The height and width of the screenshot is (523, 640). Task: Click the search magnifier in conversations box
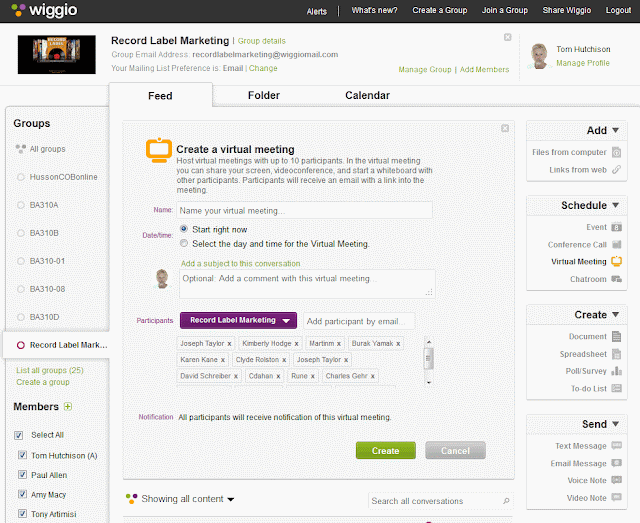pyautogui.click(x=506, y=501)
